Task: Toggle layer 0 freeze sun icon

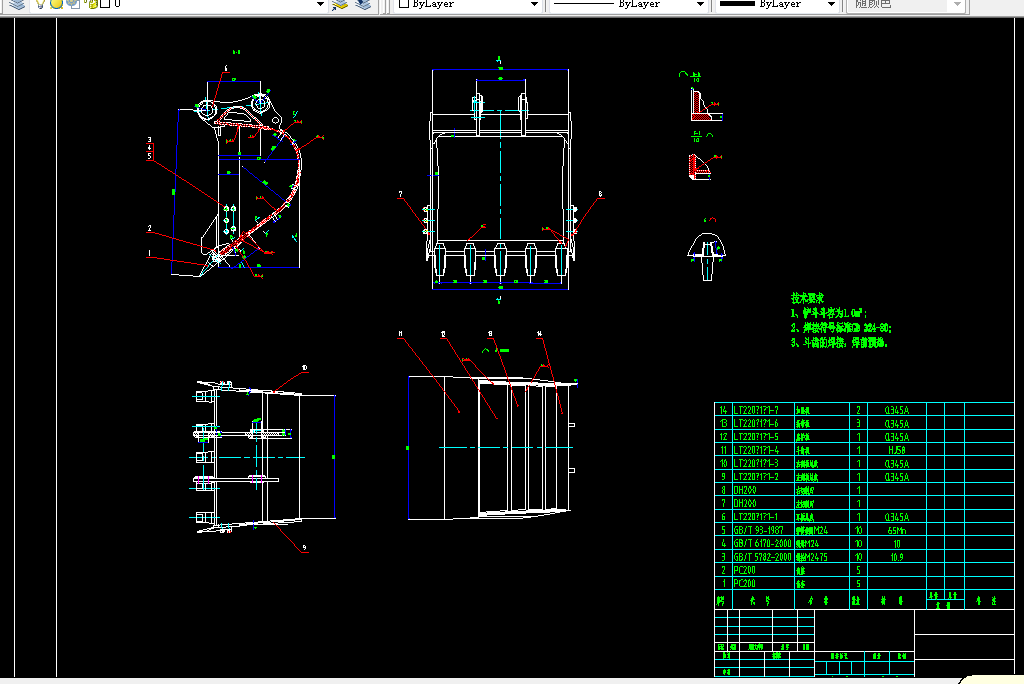Action: (57, 4)
